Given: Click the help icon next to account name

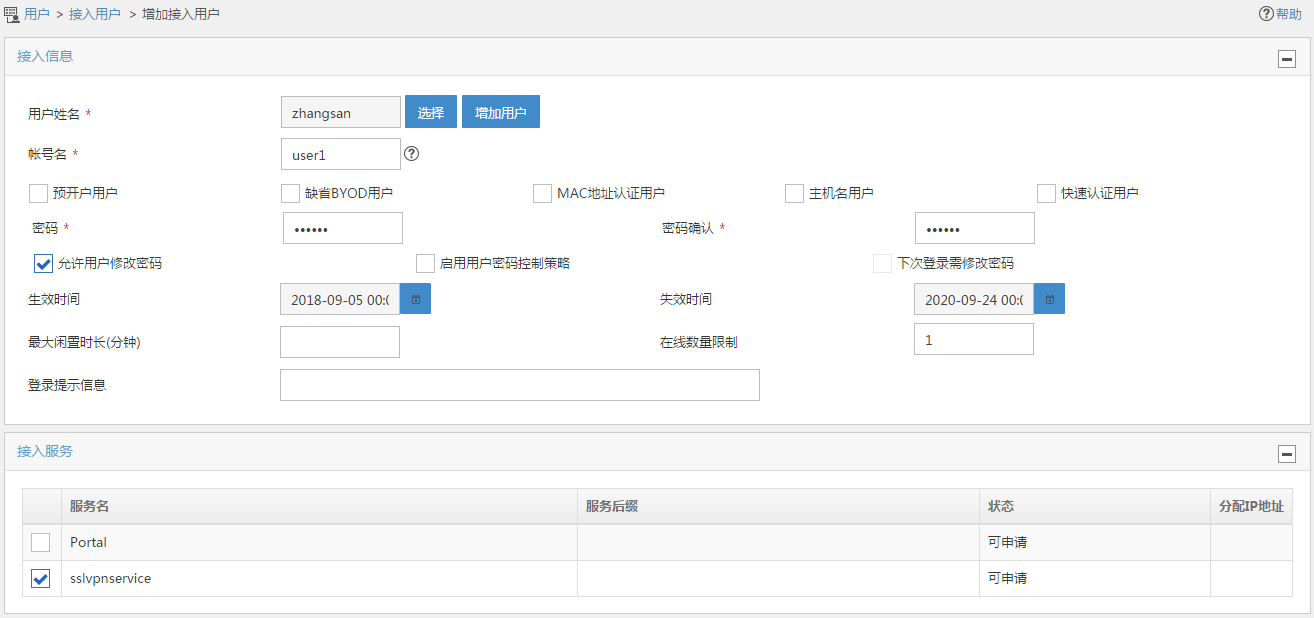Looking at the screenshot, I should (411, 154).
